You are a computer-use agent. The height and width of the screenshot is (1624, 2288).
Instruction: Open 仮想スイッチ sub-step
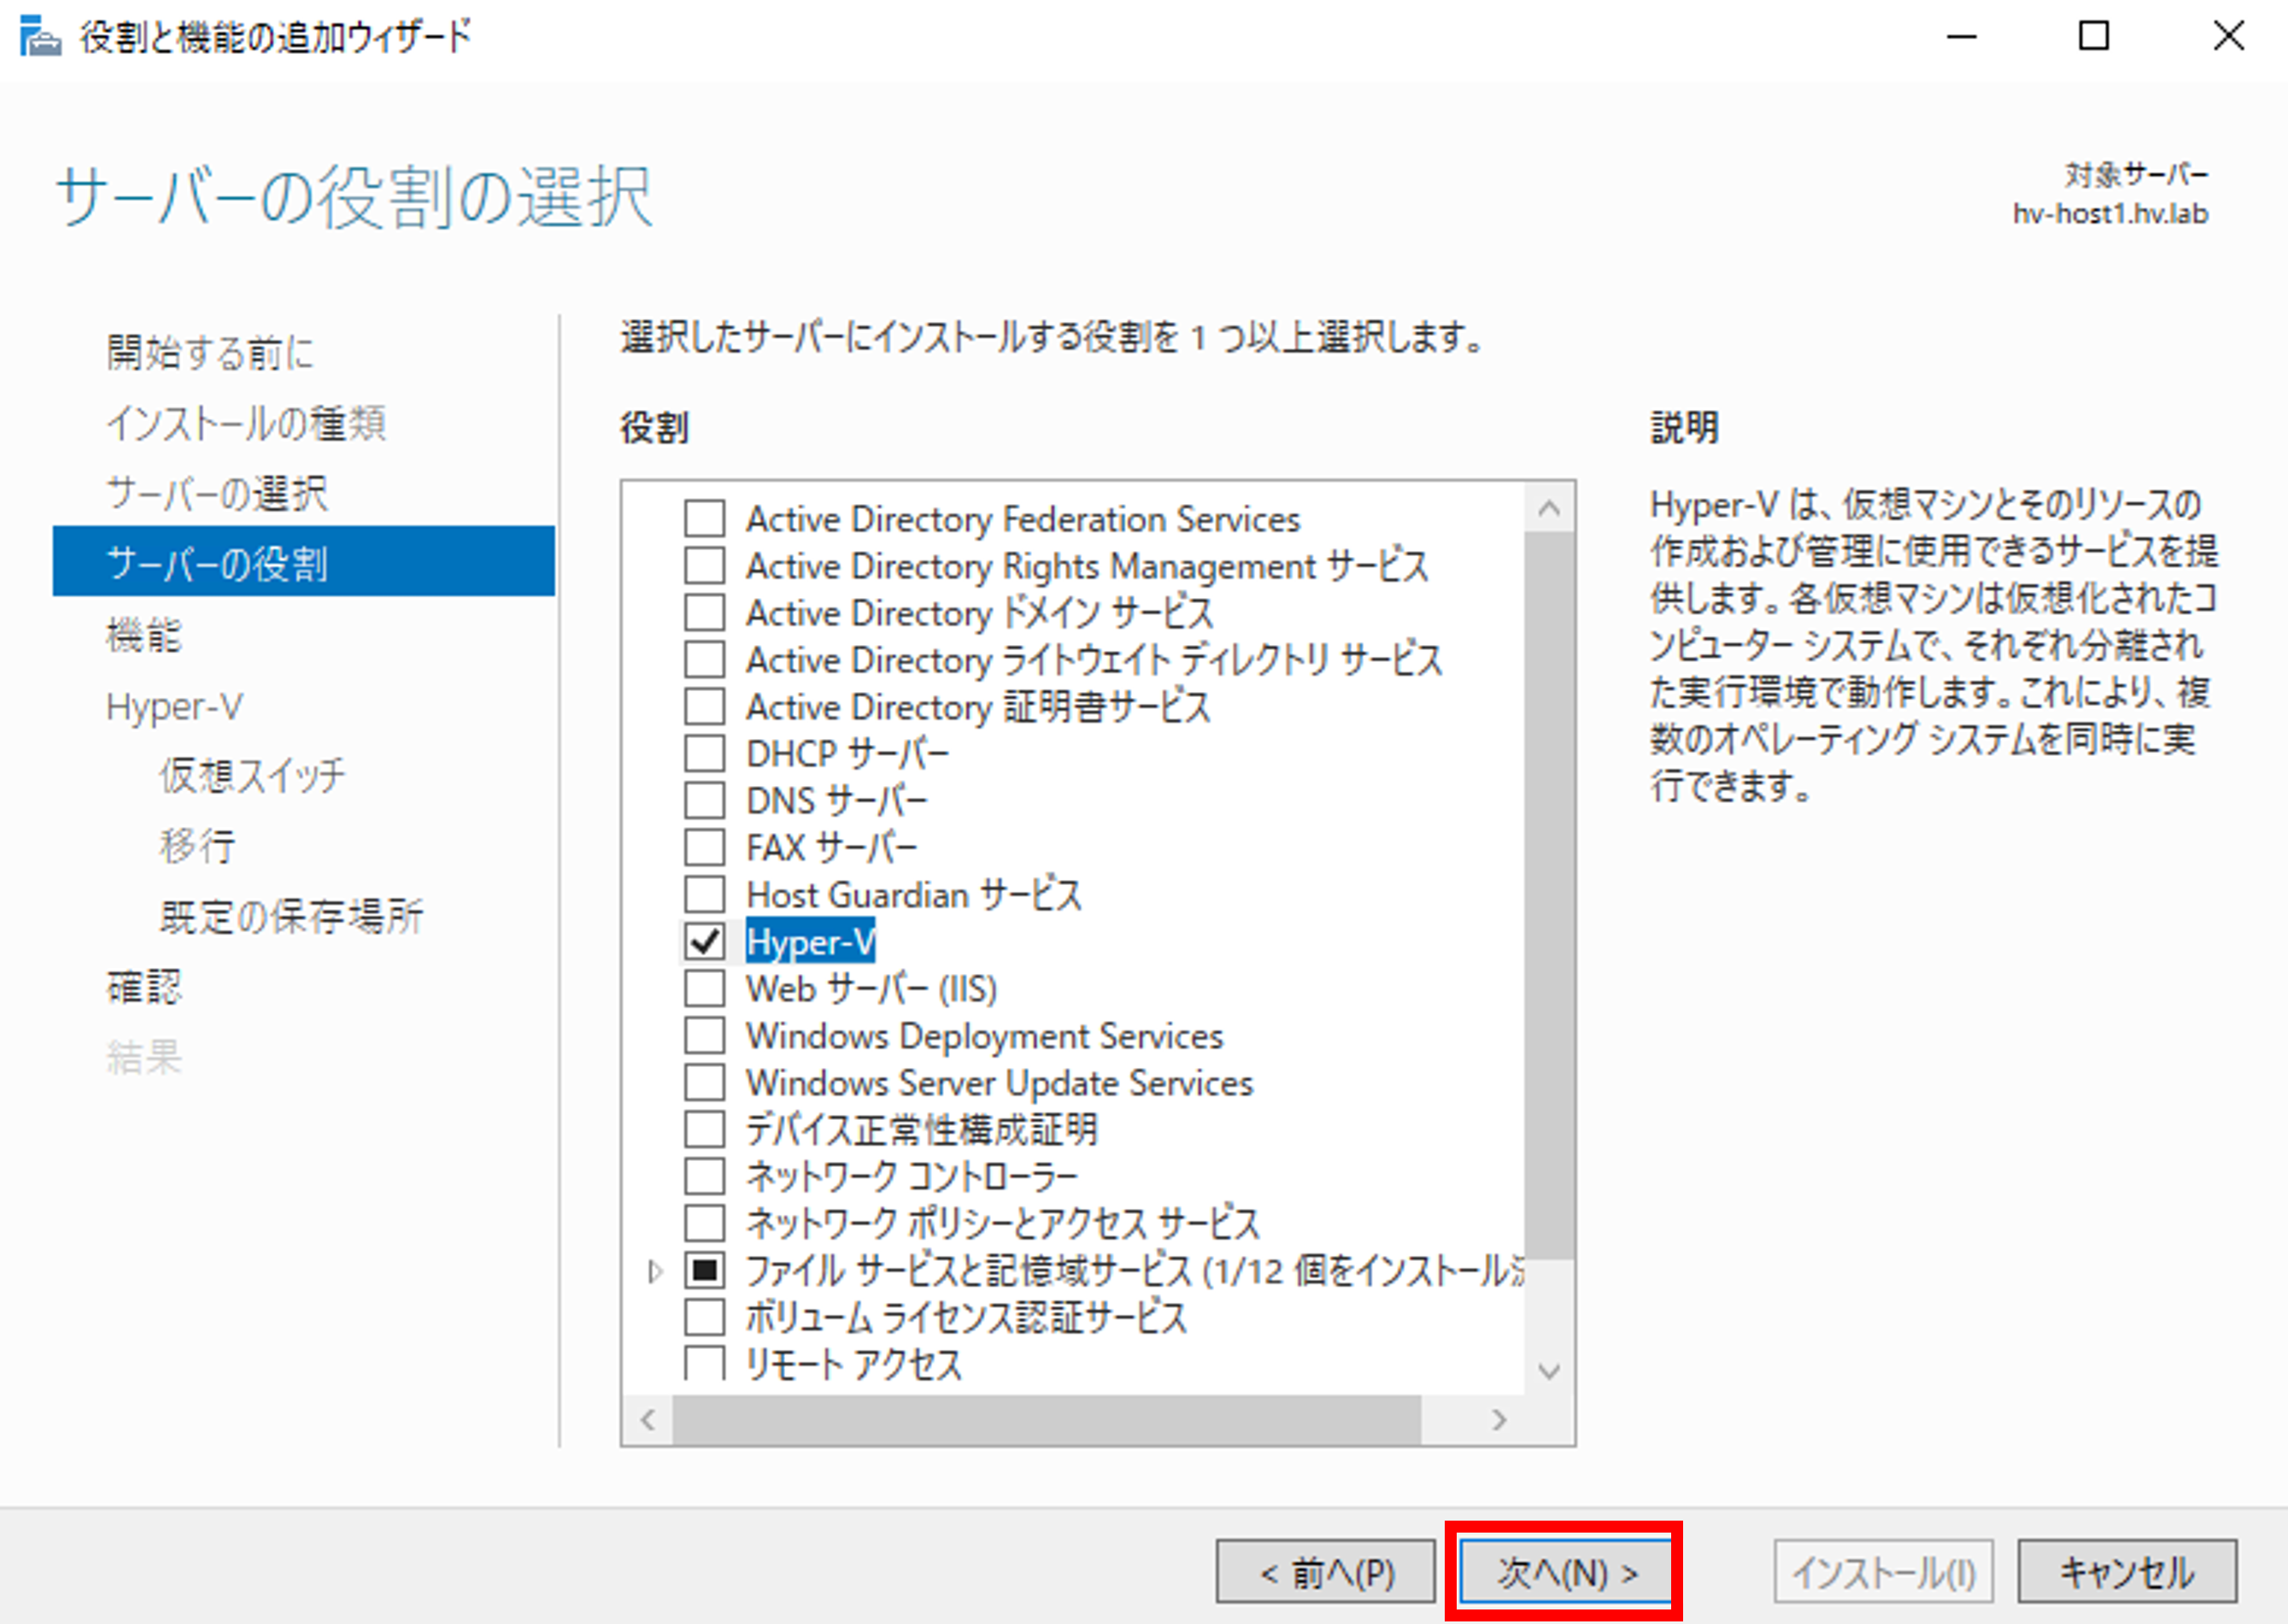pos(253,776)
